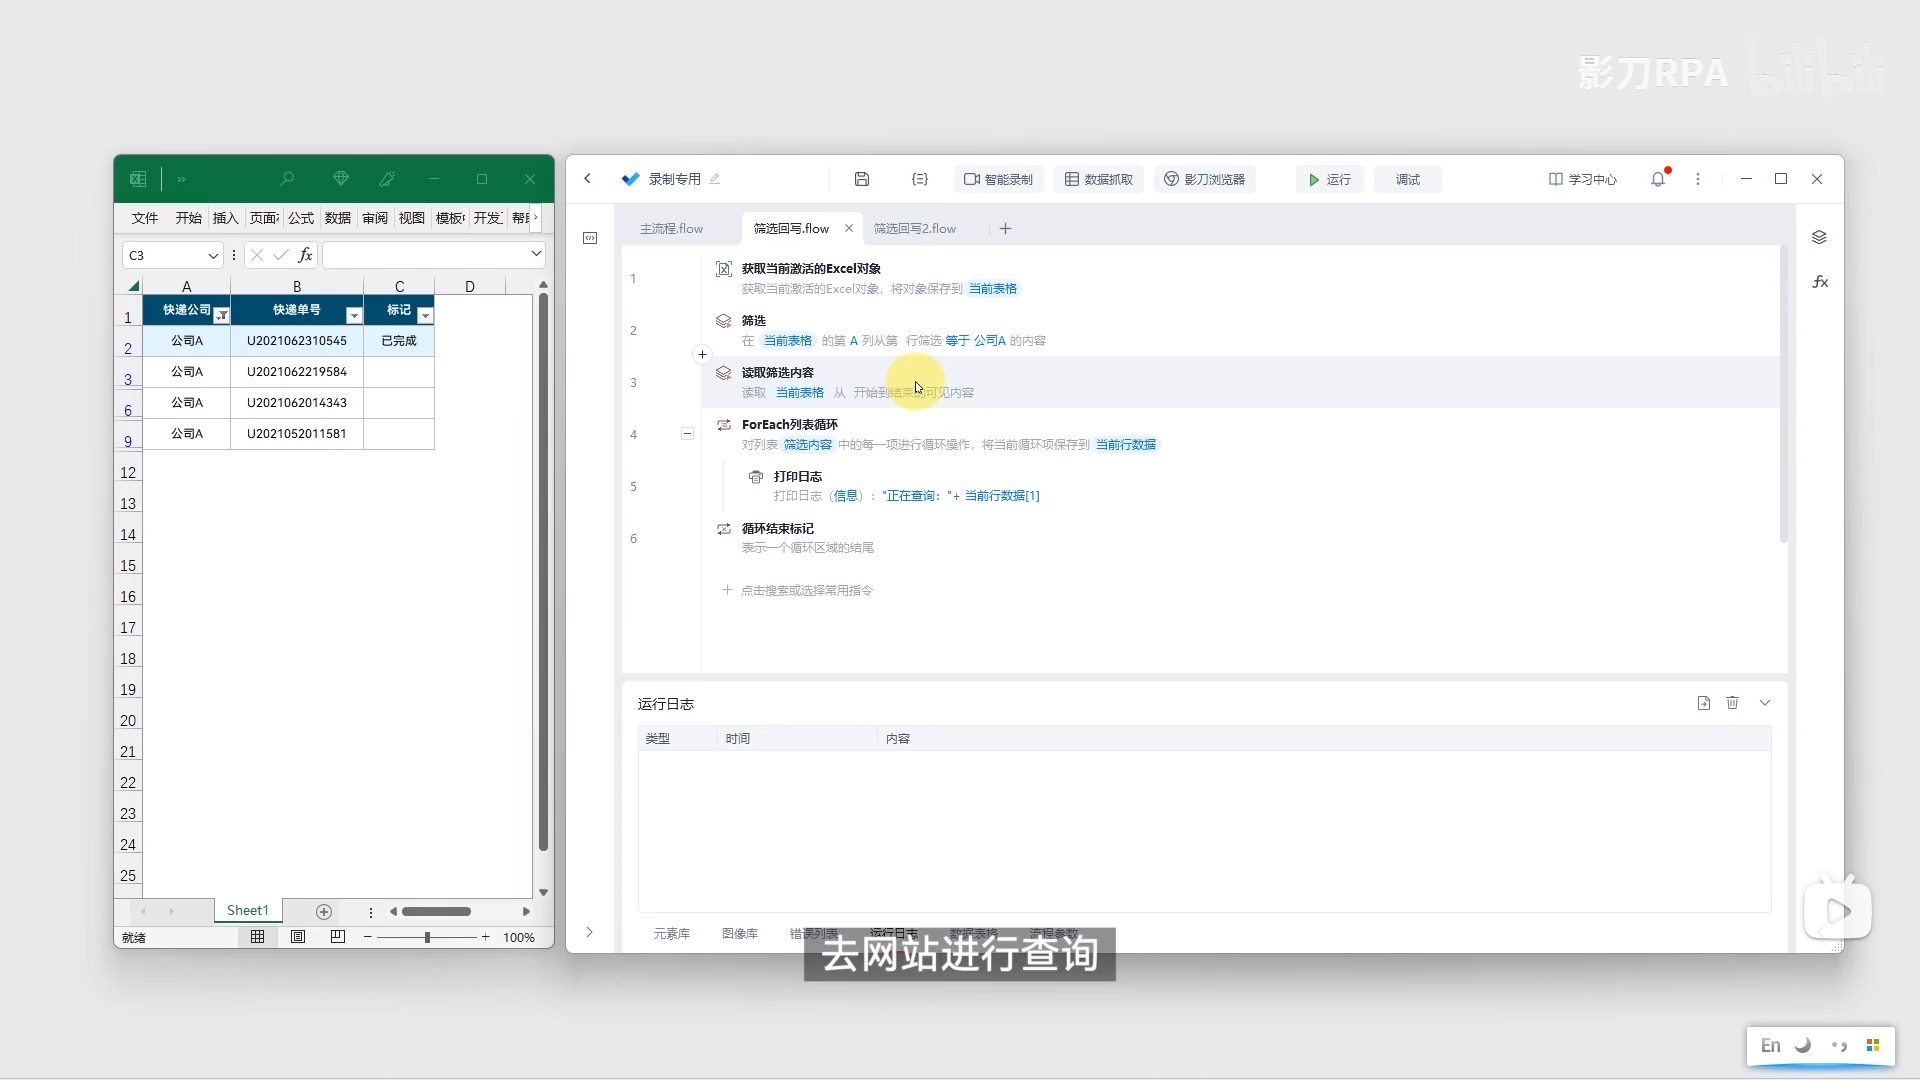
Task: Adjust the Excel zoom slider
Action: (427, 937)
